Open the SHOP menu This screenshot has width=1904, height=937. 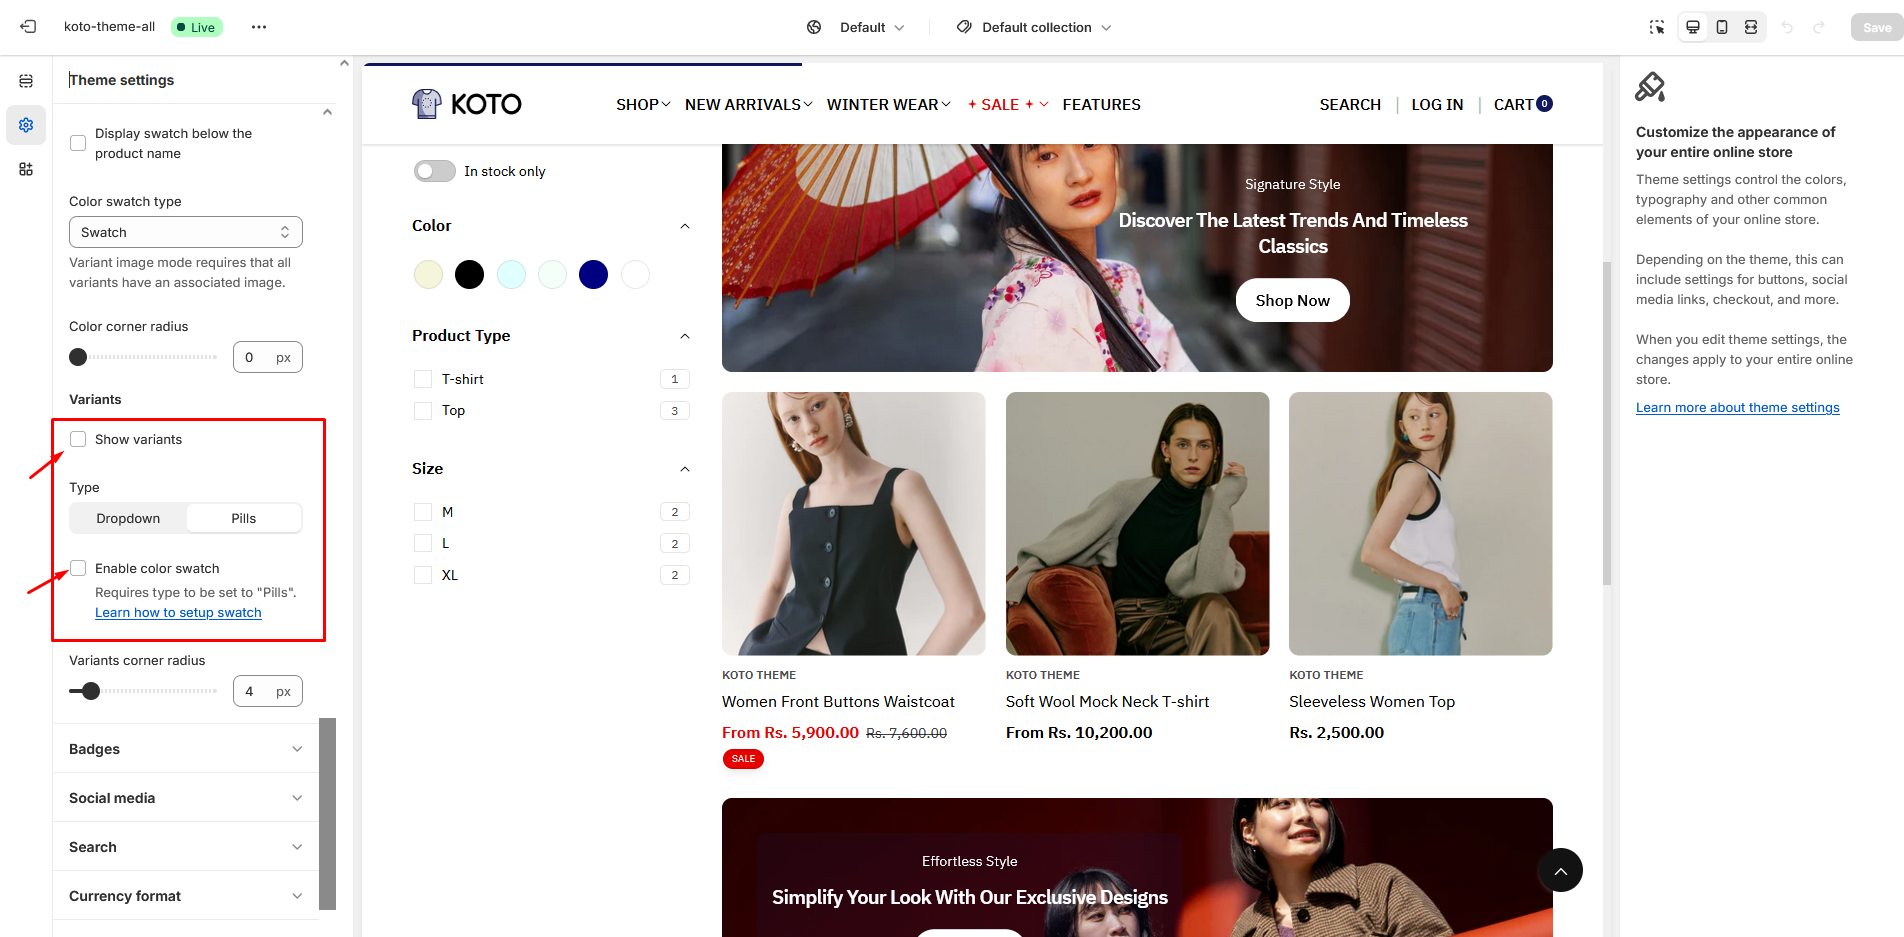tap(643, 104)
